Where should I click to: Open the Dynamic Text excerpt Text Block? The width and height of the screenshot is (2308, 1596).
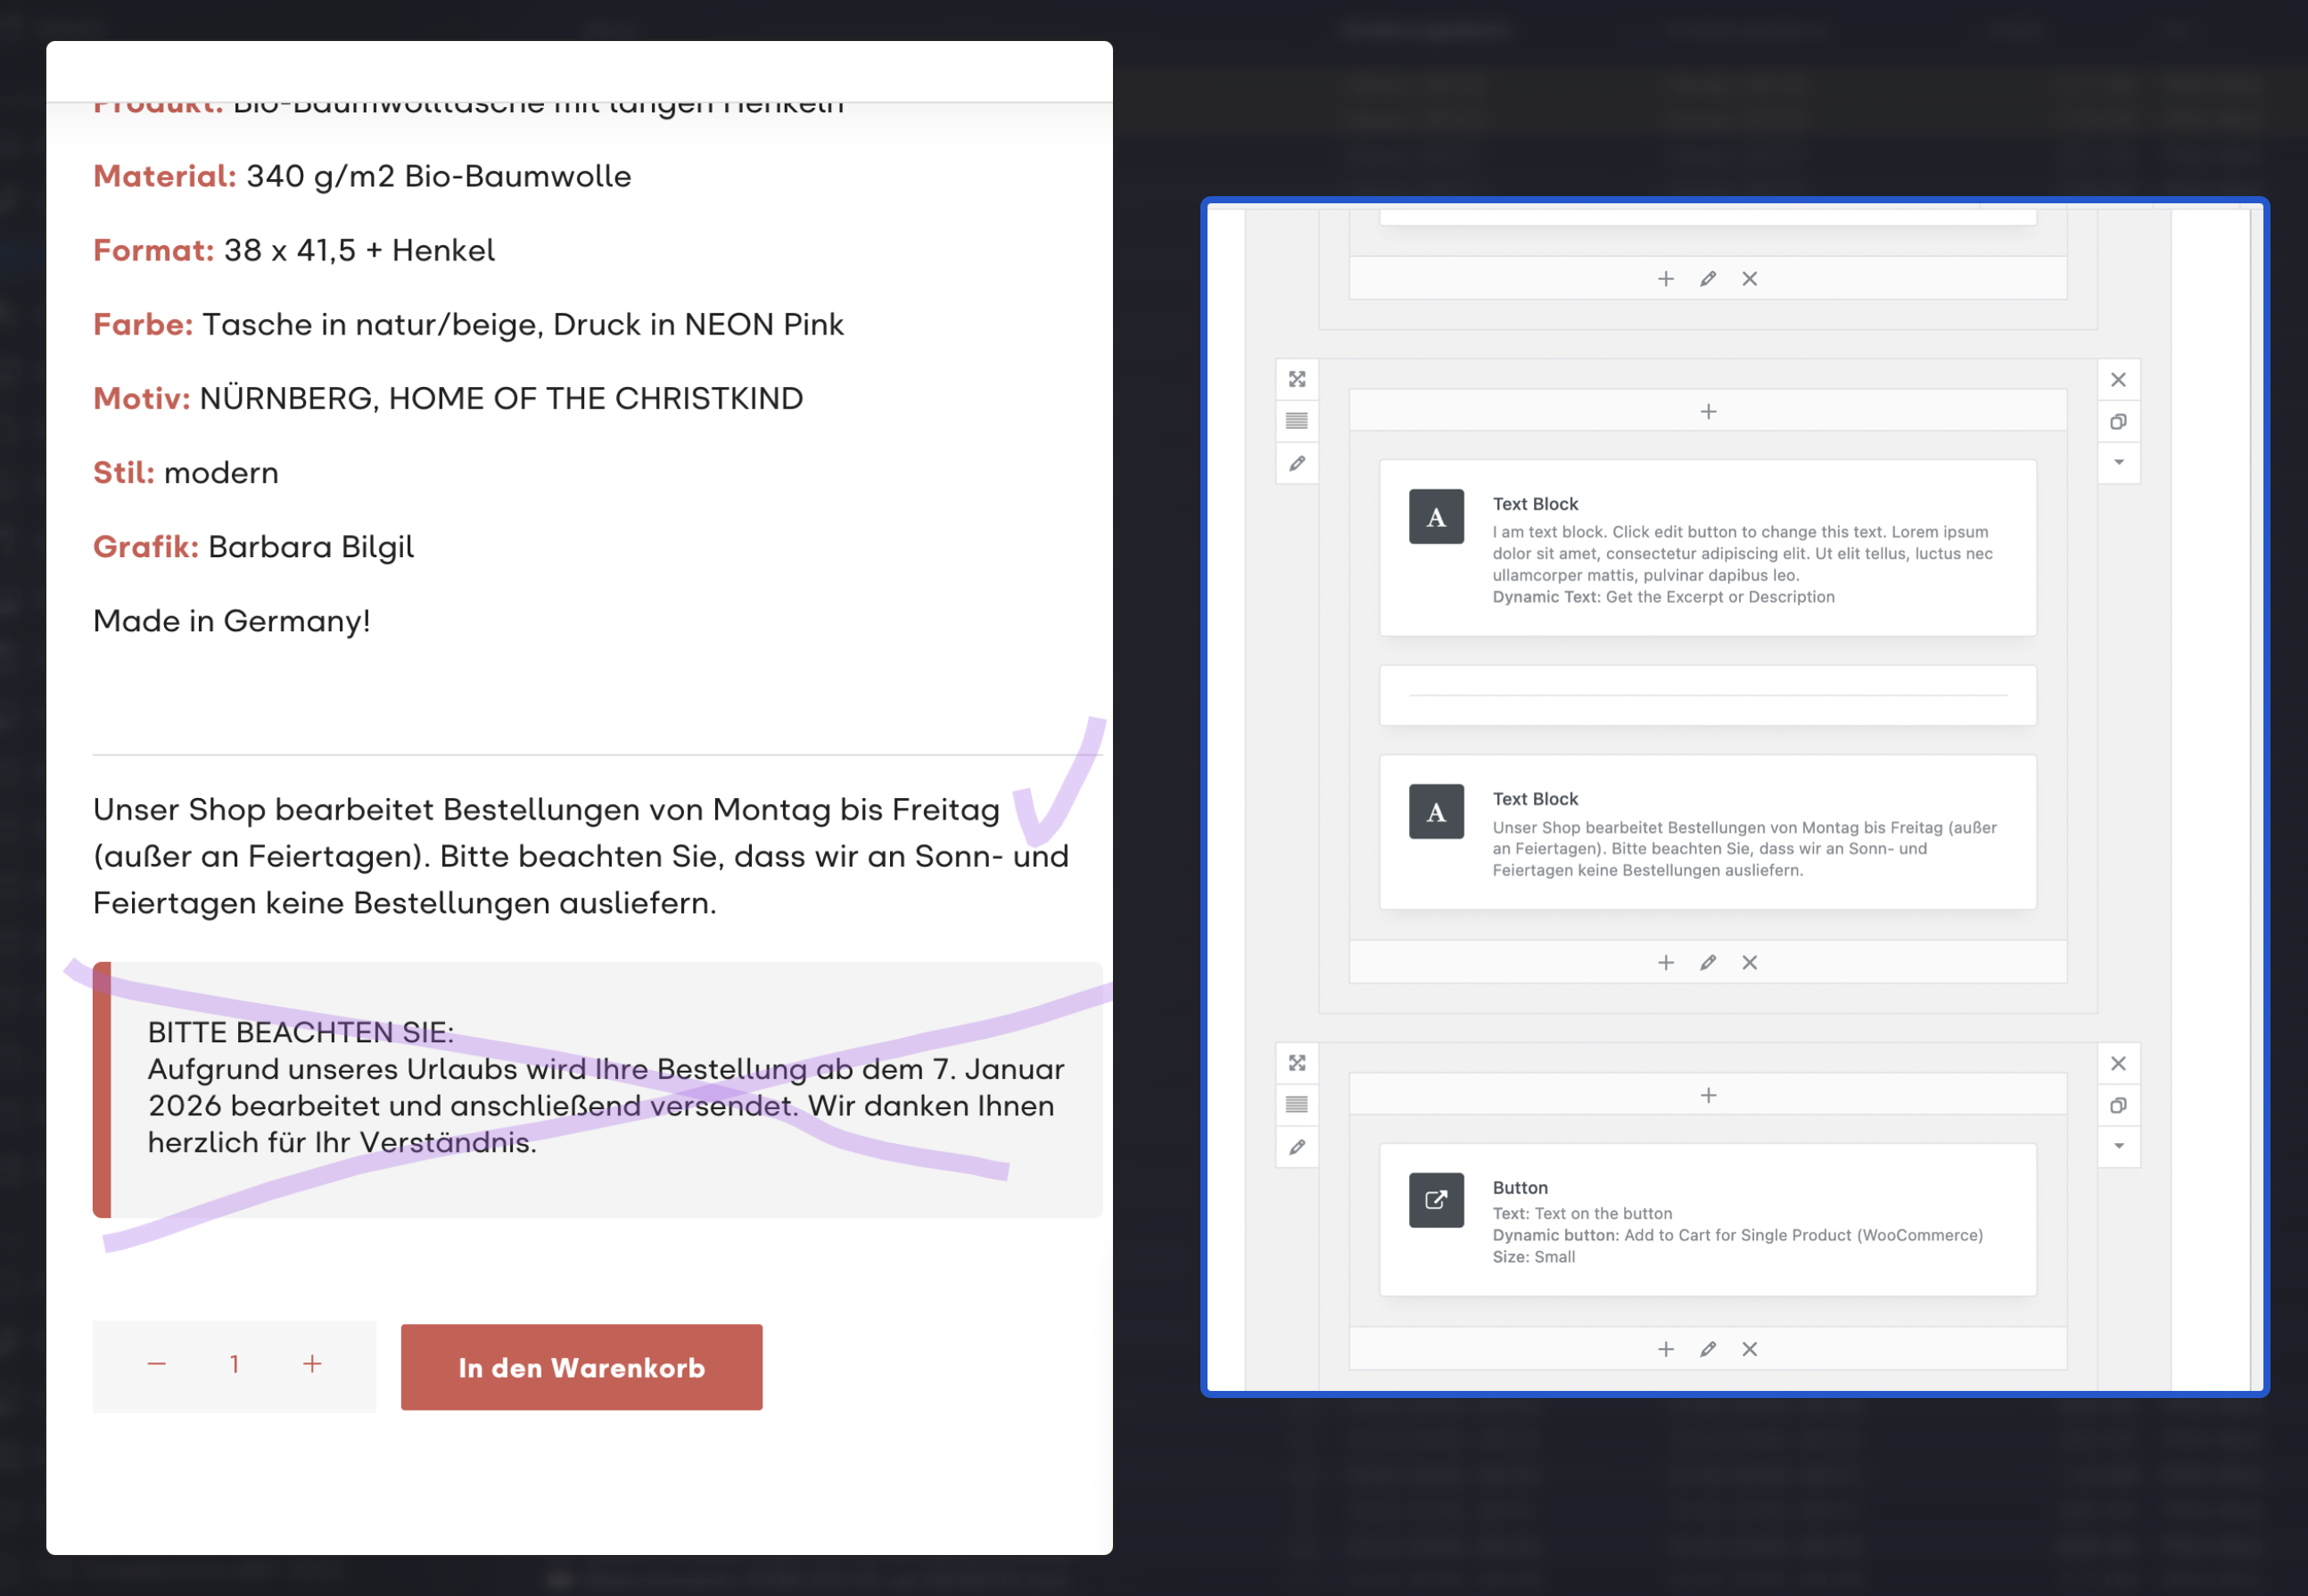tap(1707, 548)
